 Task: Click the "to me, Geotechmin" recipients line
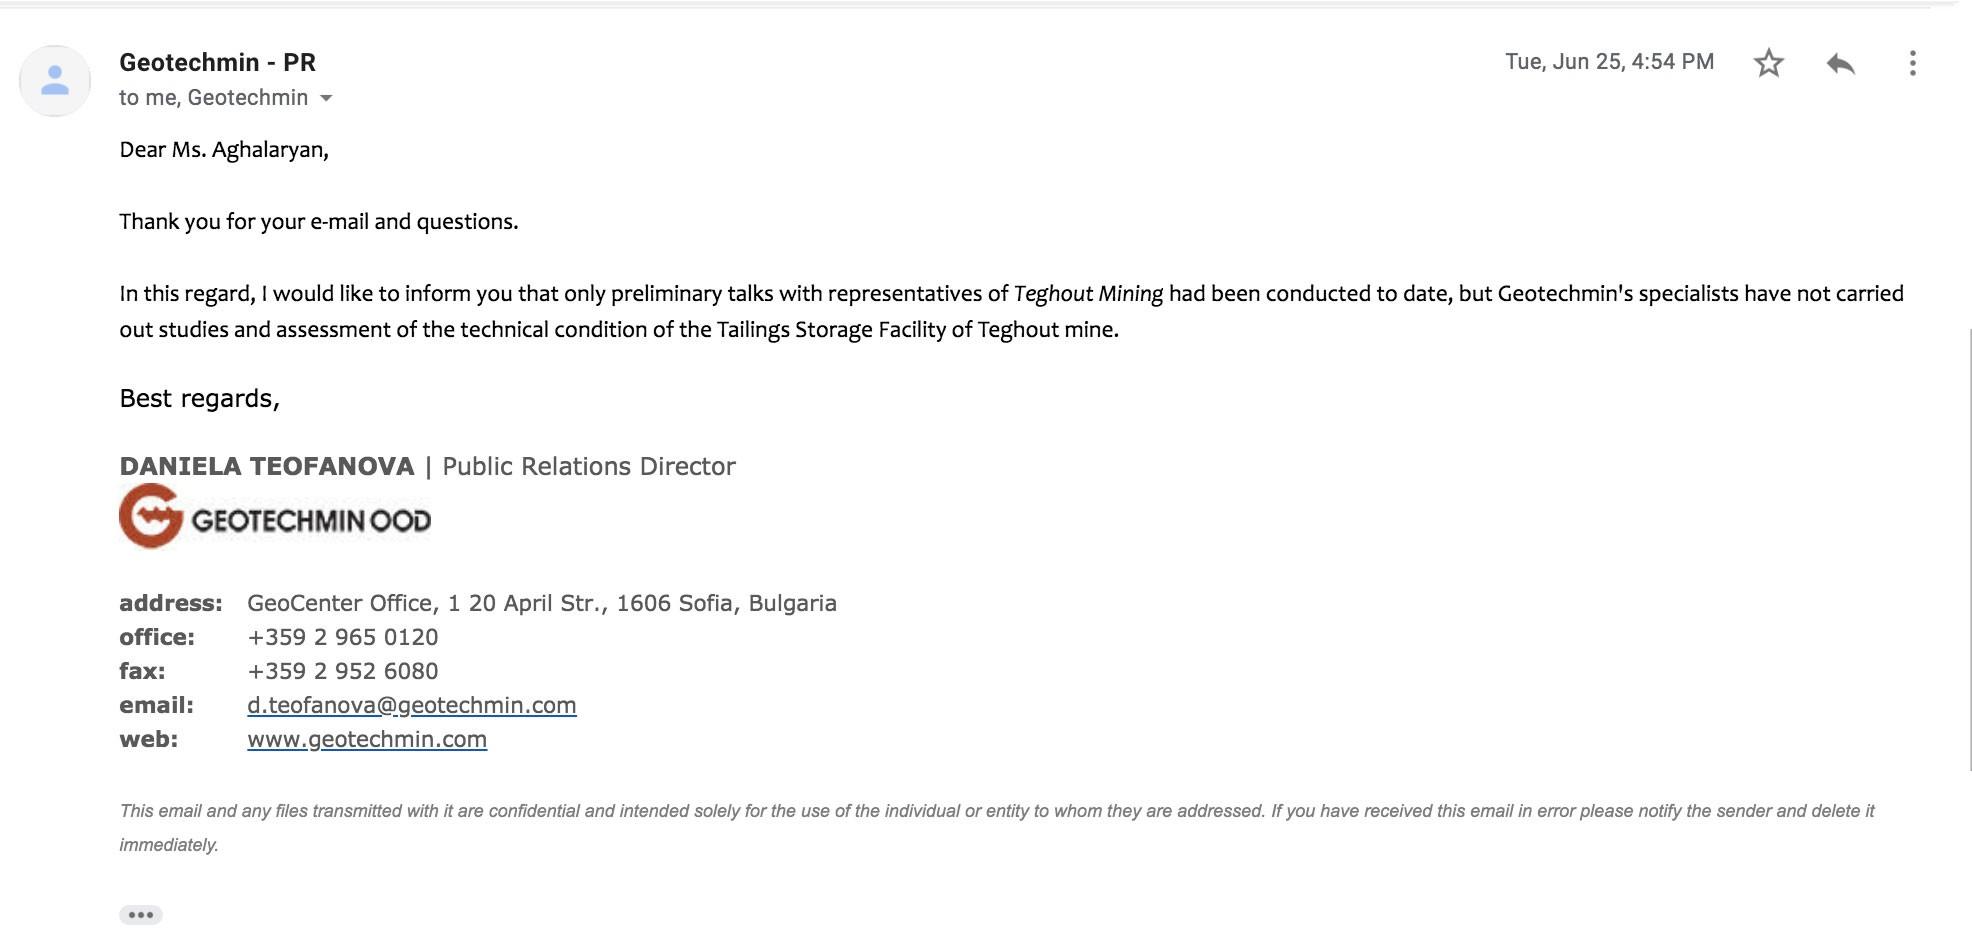click(x=213, y=97)
